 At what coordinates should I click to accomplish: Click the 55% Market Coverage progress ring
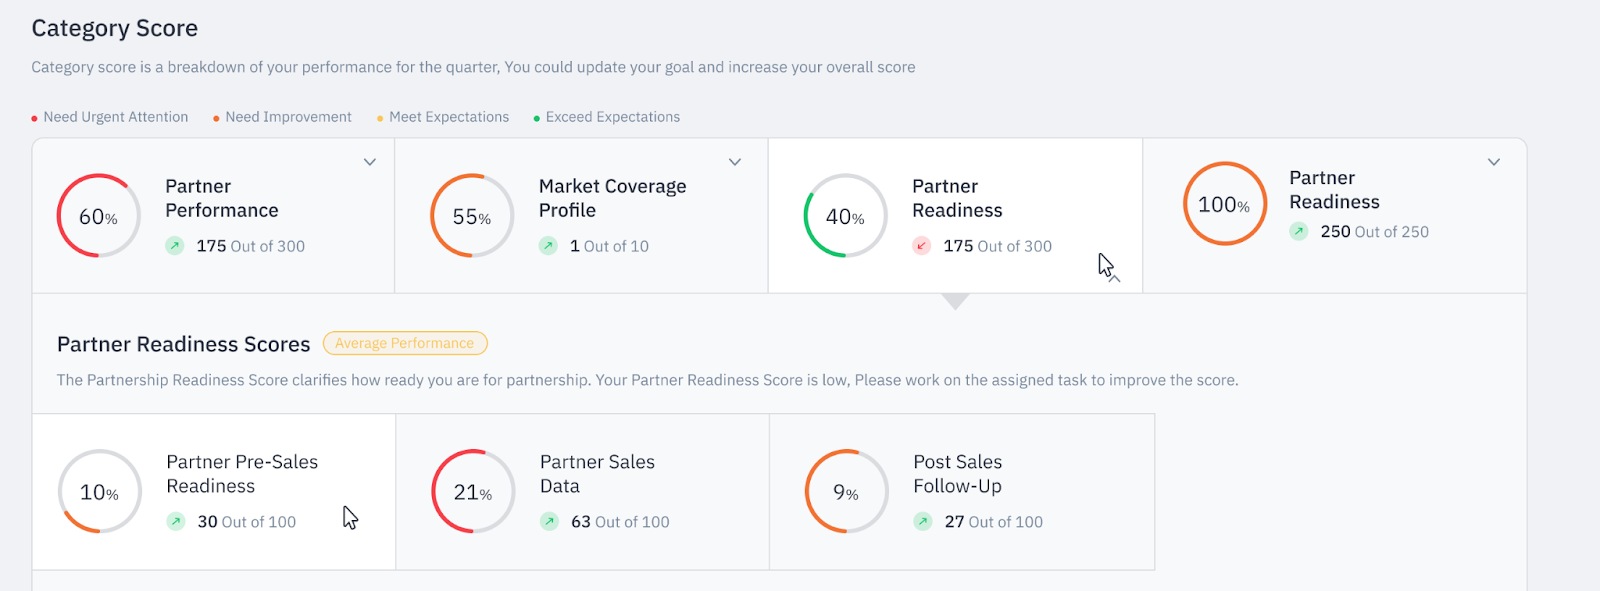472,216
